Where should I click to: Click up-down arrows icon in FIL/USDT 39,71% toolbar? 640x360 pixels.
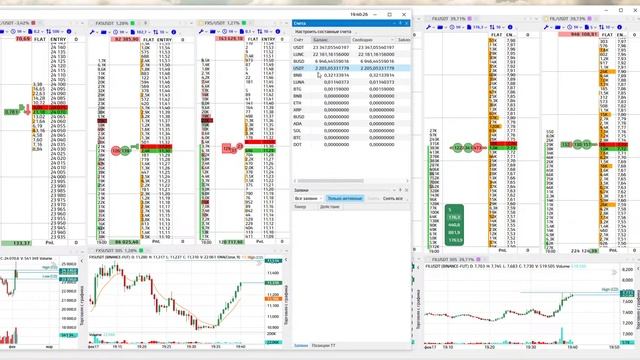pos(492,27)
